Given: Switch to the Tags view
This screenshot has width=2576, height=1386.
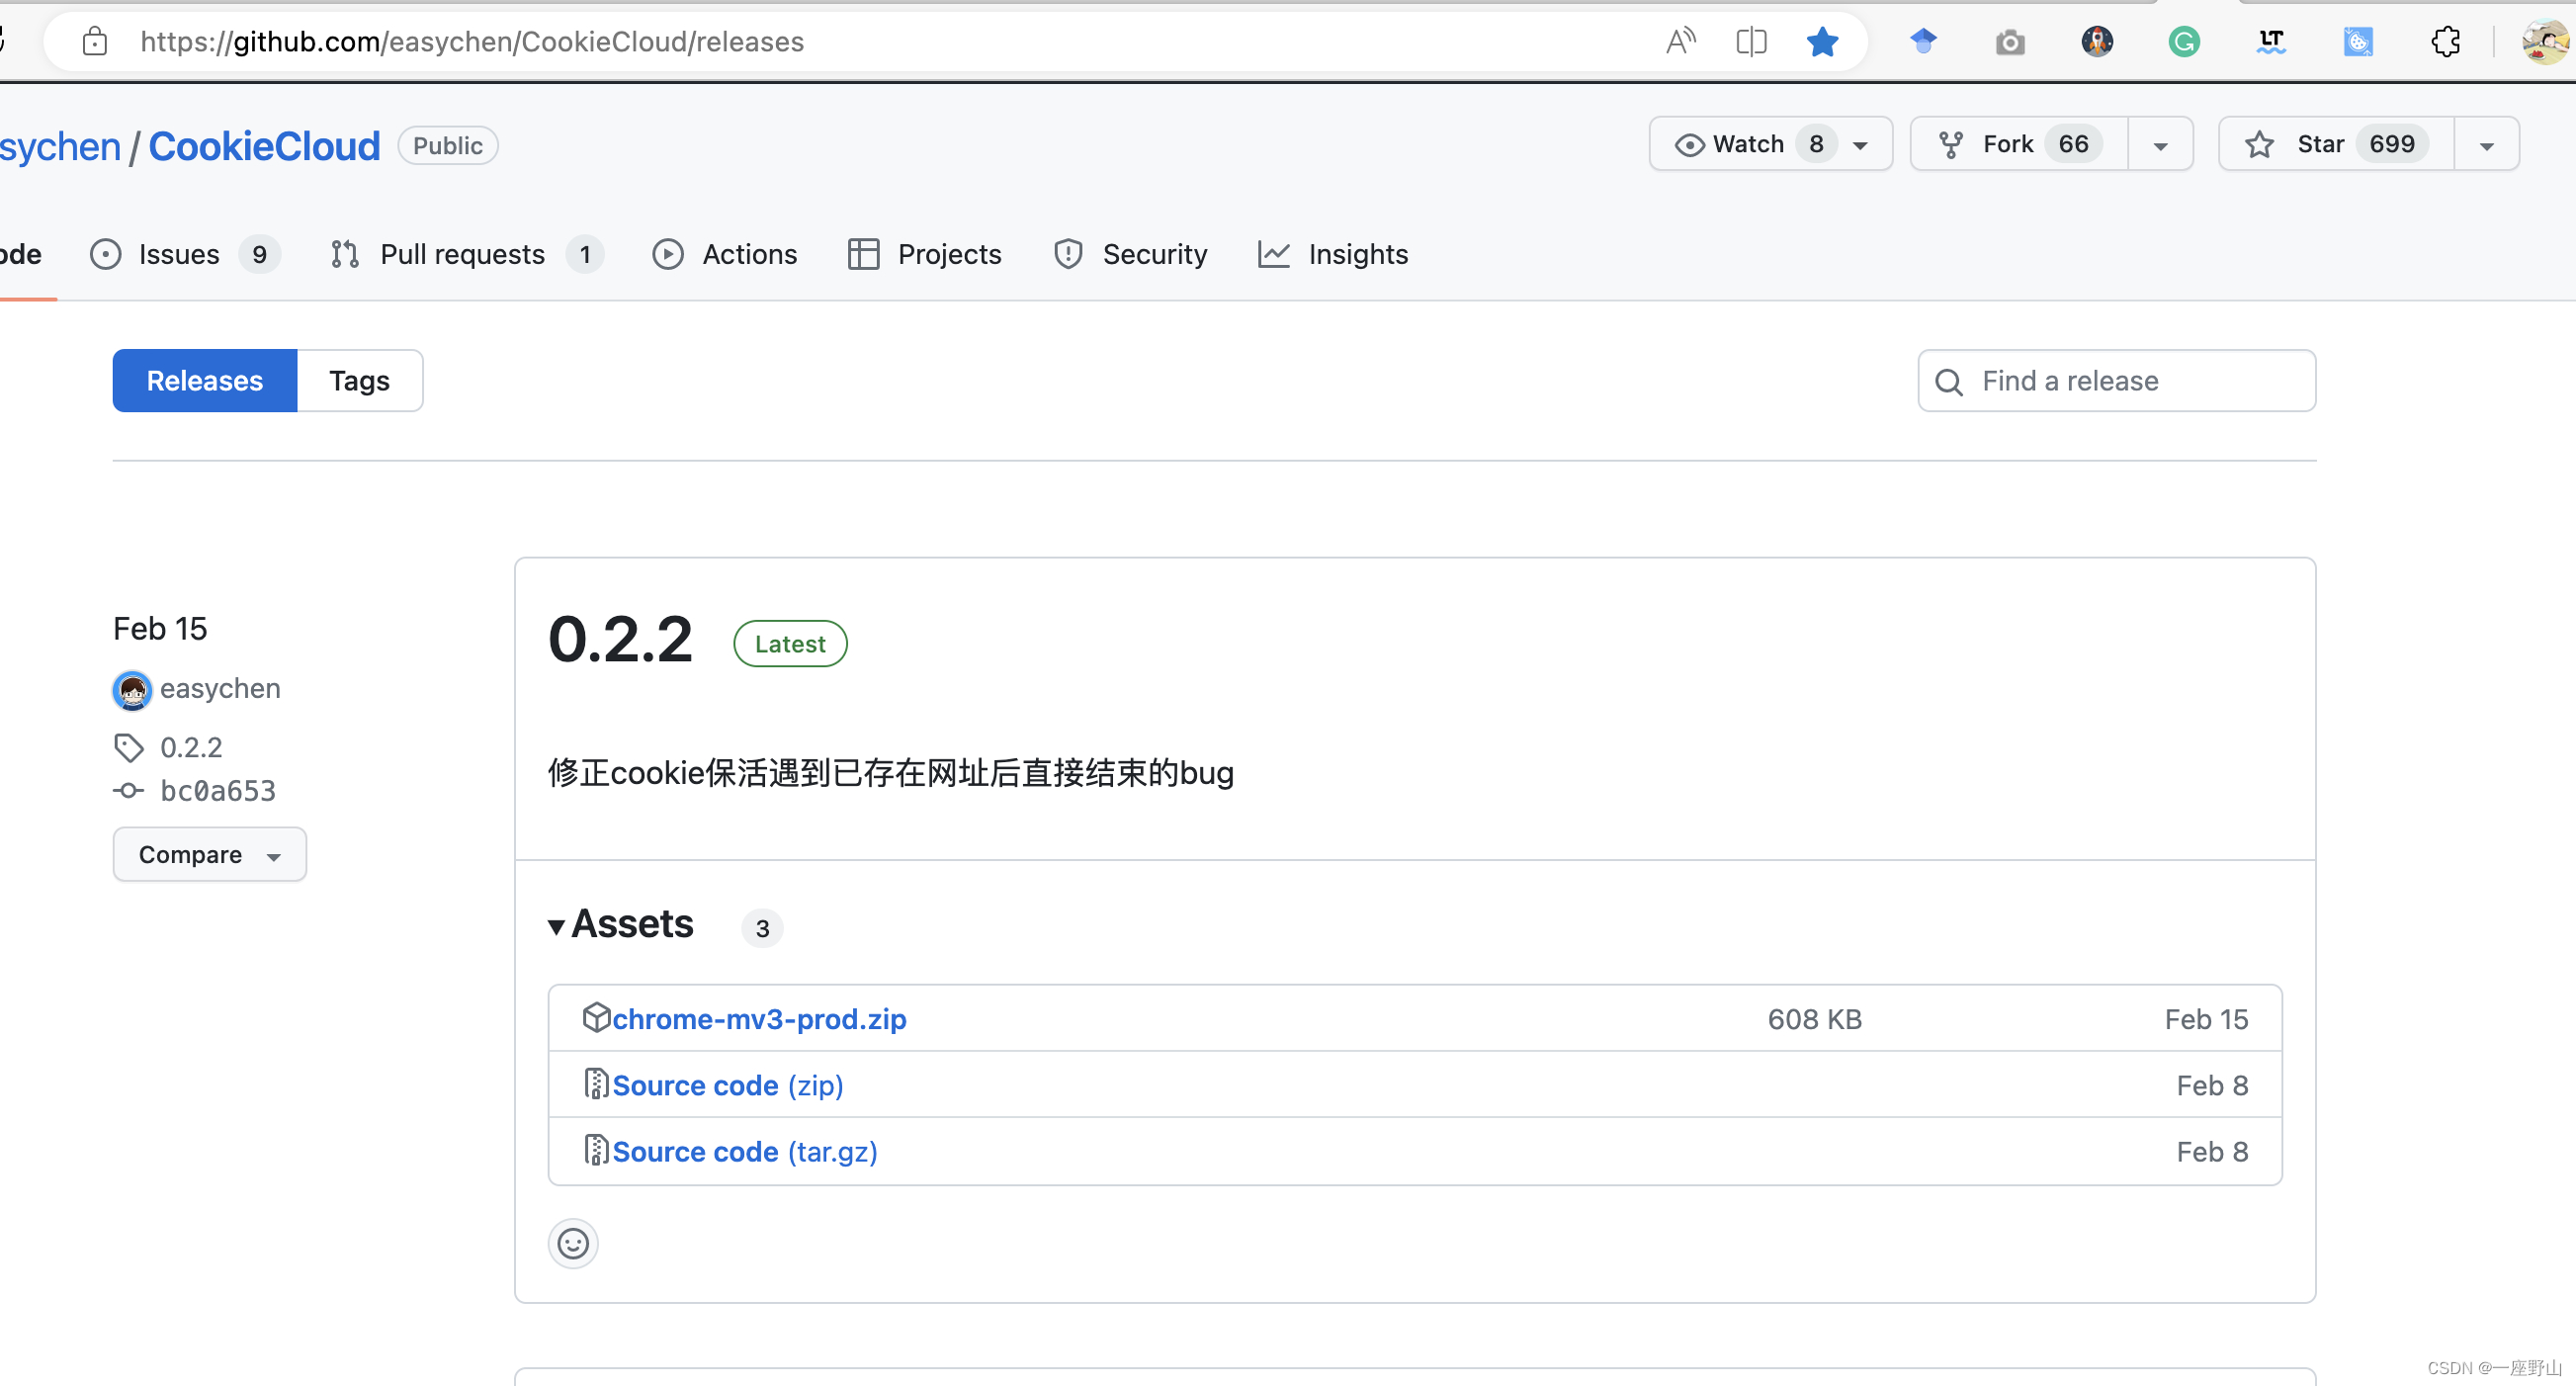Looking at the screenshot, I should coord(360,381).
